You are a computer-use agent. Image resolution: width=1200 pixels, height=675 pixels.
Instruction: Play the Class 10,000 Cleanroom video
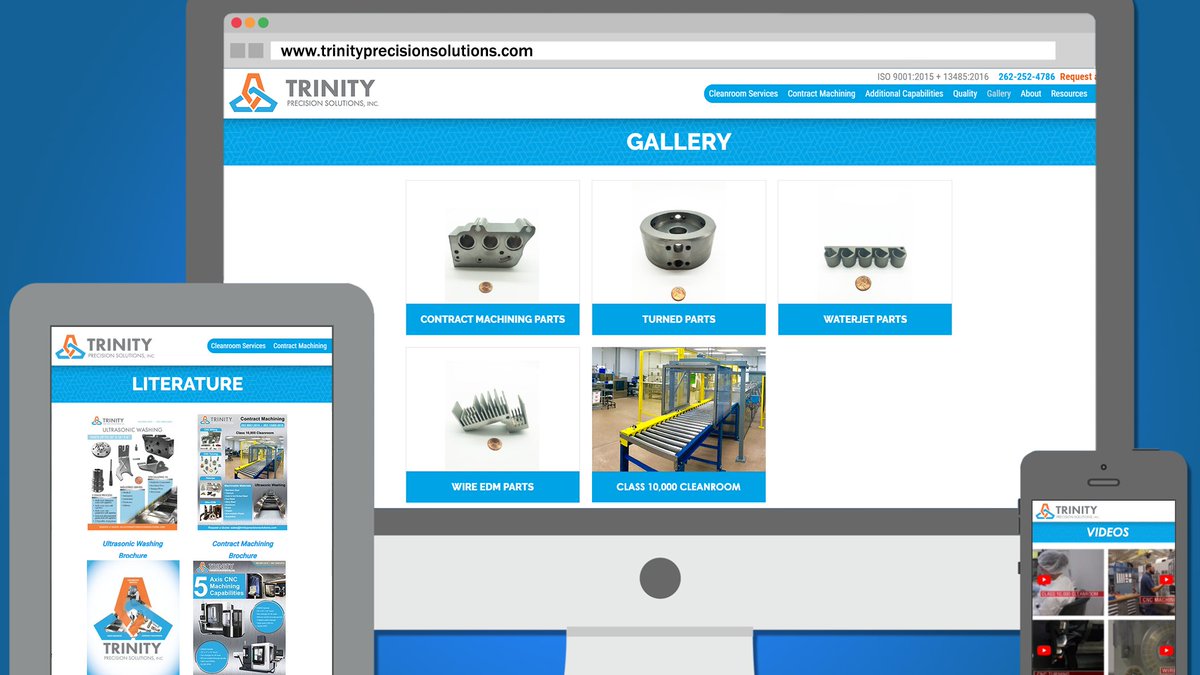tap(1044, 578)
